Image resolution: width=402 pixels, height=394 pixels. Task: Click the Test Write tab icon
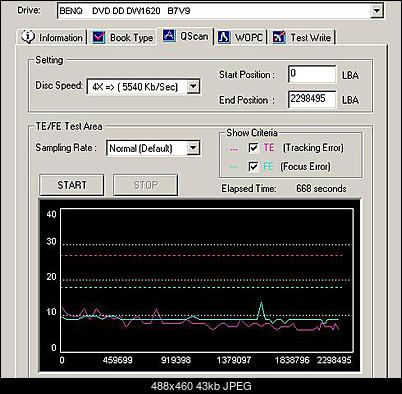point(279,37)
